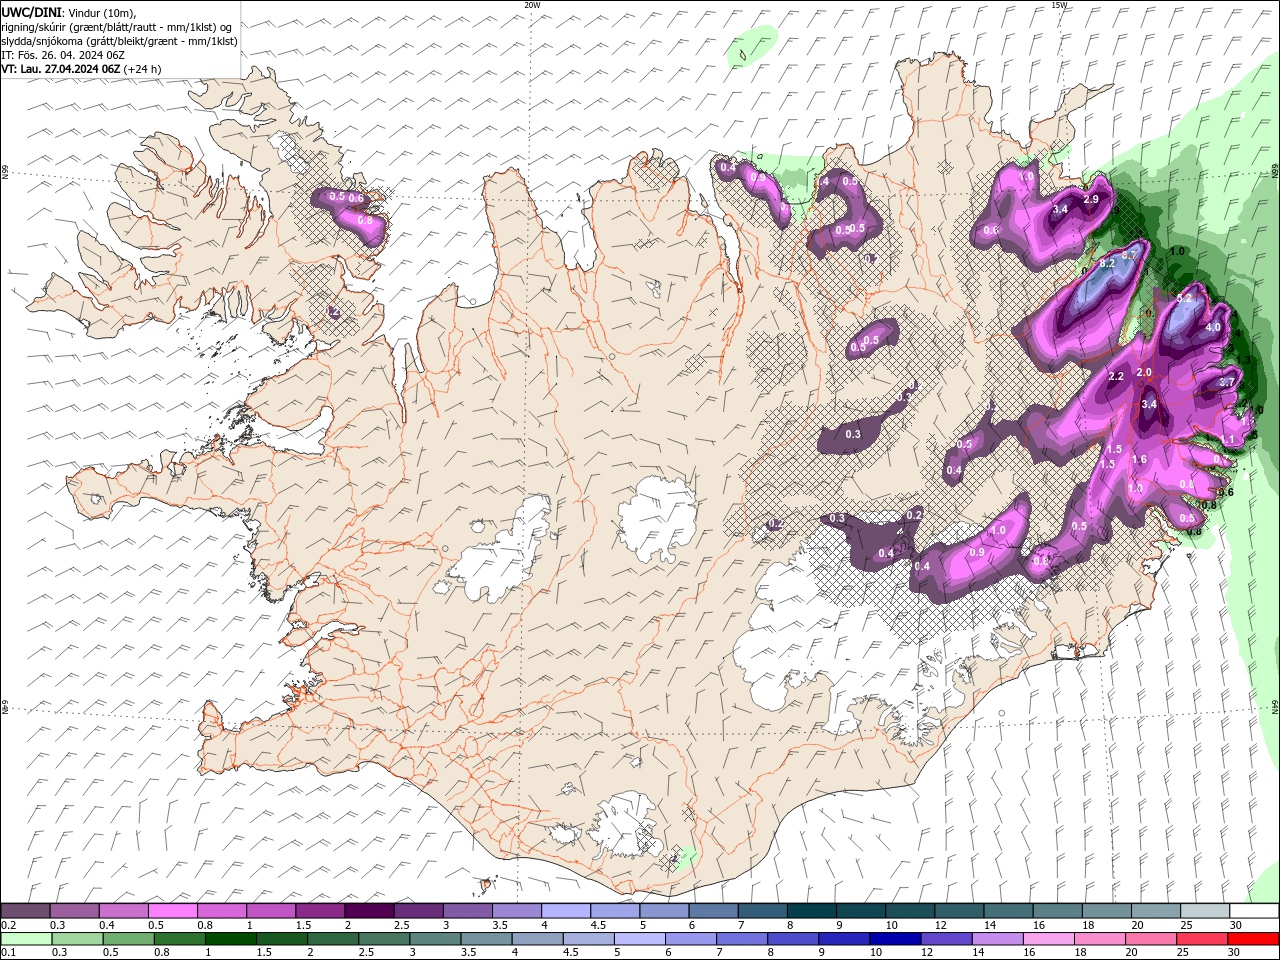Select the white 30+ swatch in snow scale
Viewport: 1280px width, 960px height.
point(1254,911)
